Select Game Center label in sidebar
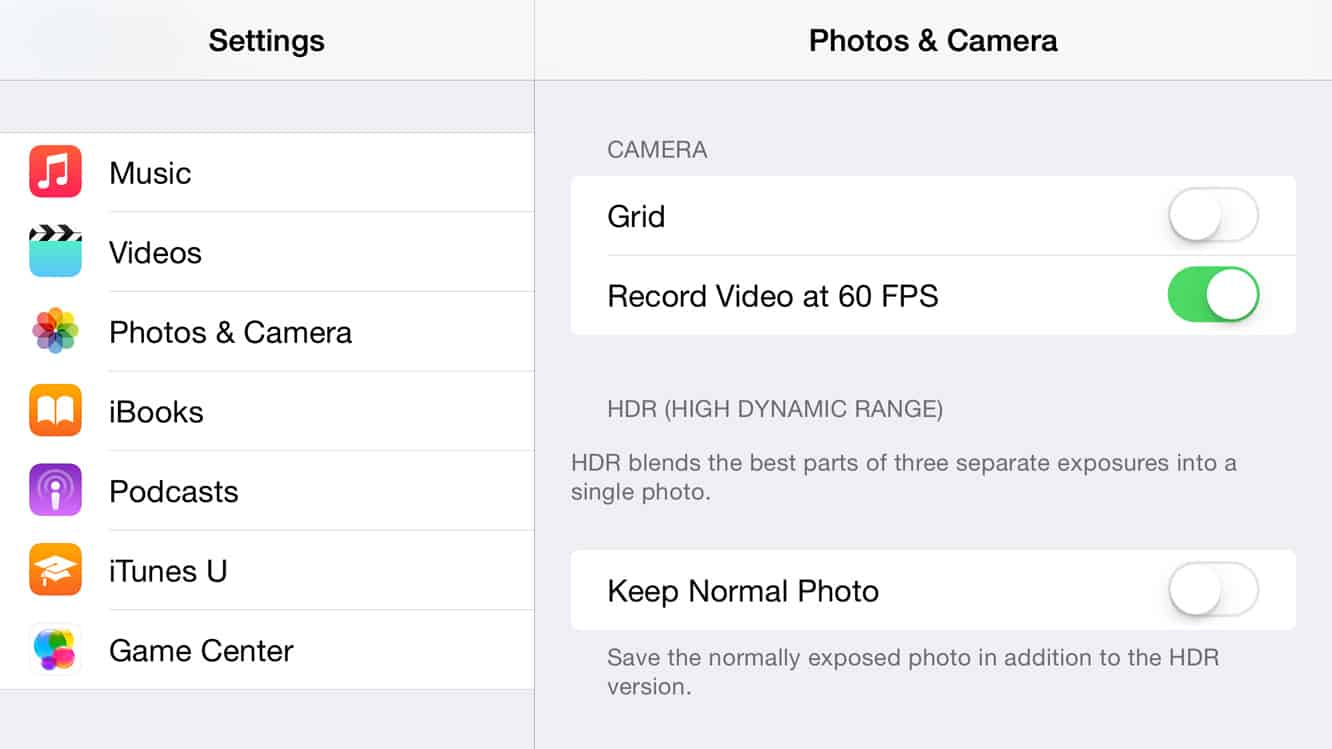This screenshot has height=749, width=1332. pos(201,651)
